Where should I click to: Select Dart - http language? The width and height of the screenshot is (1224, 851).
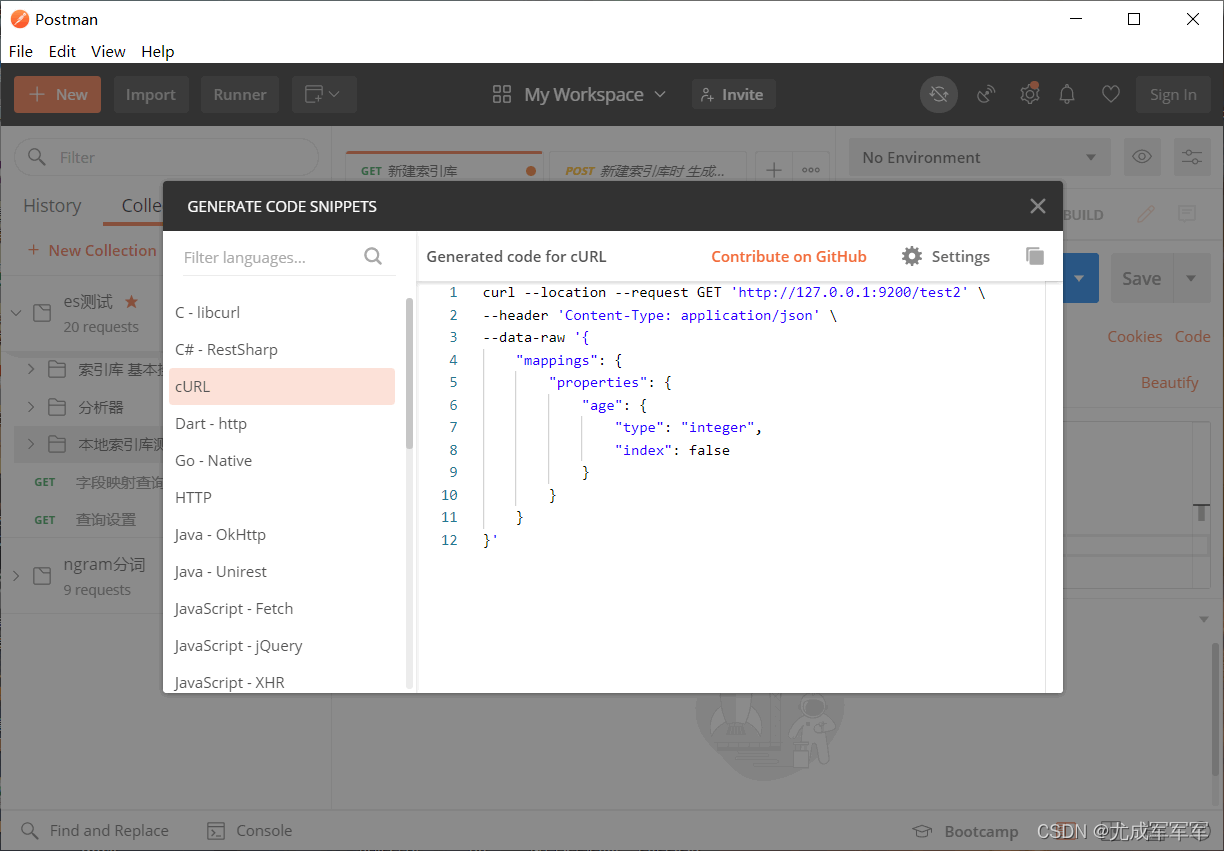pyautogui.click(x=282, y=424)
